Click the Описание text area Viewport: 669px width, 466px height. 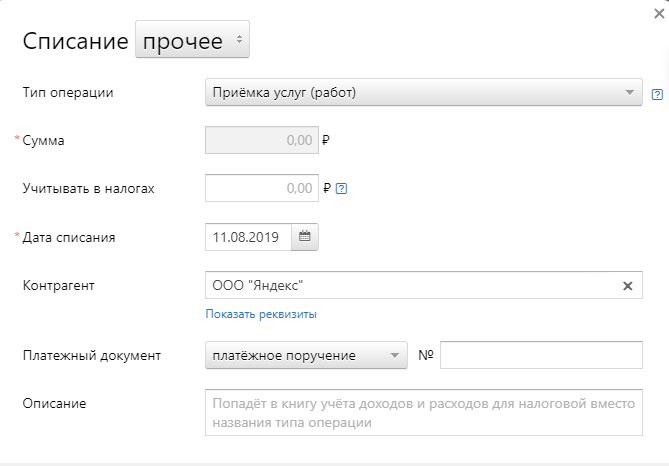(423, 413)
